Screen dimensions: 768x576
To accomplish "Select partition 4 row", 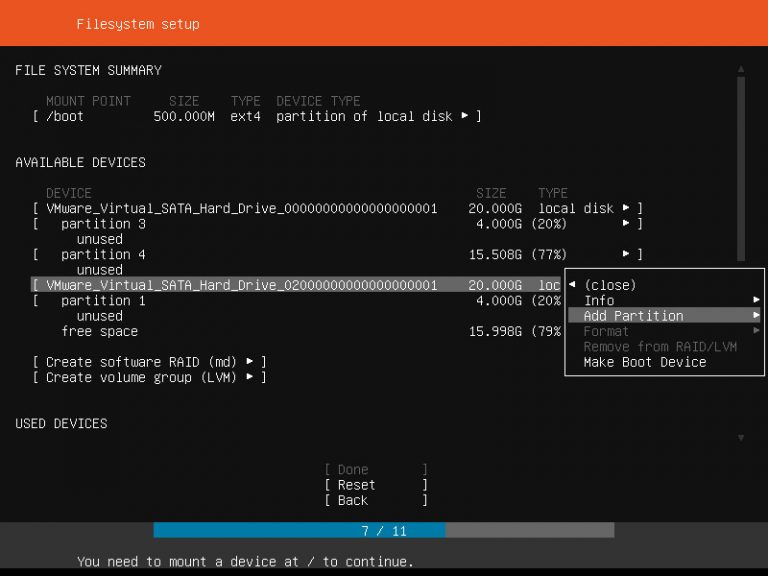I will click(337, 255).
